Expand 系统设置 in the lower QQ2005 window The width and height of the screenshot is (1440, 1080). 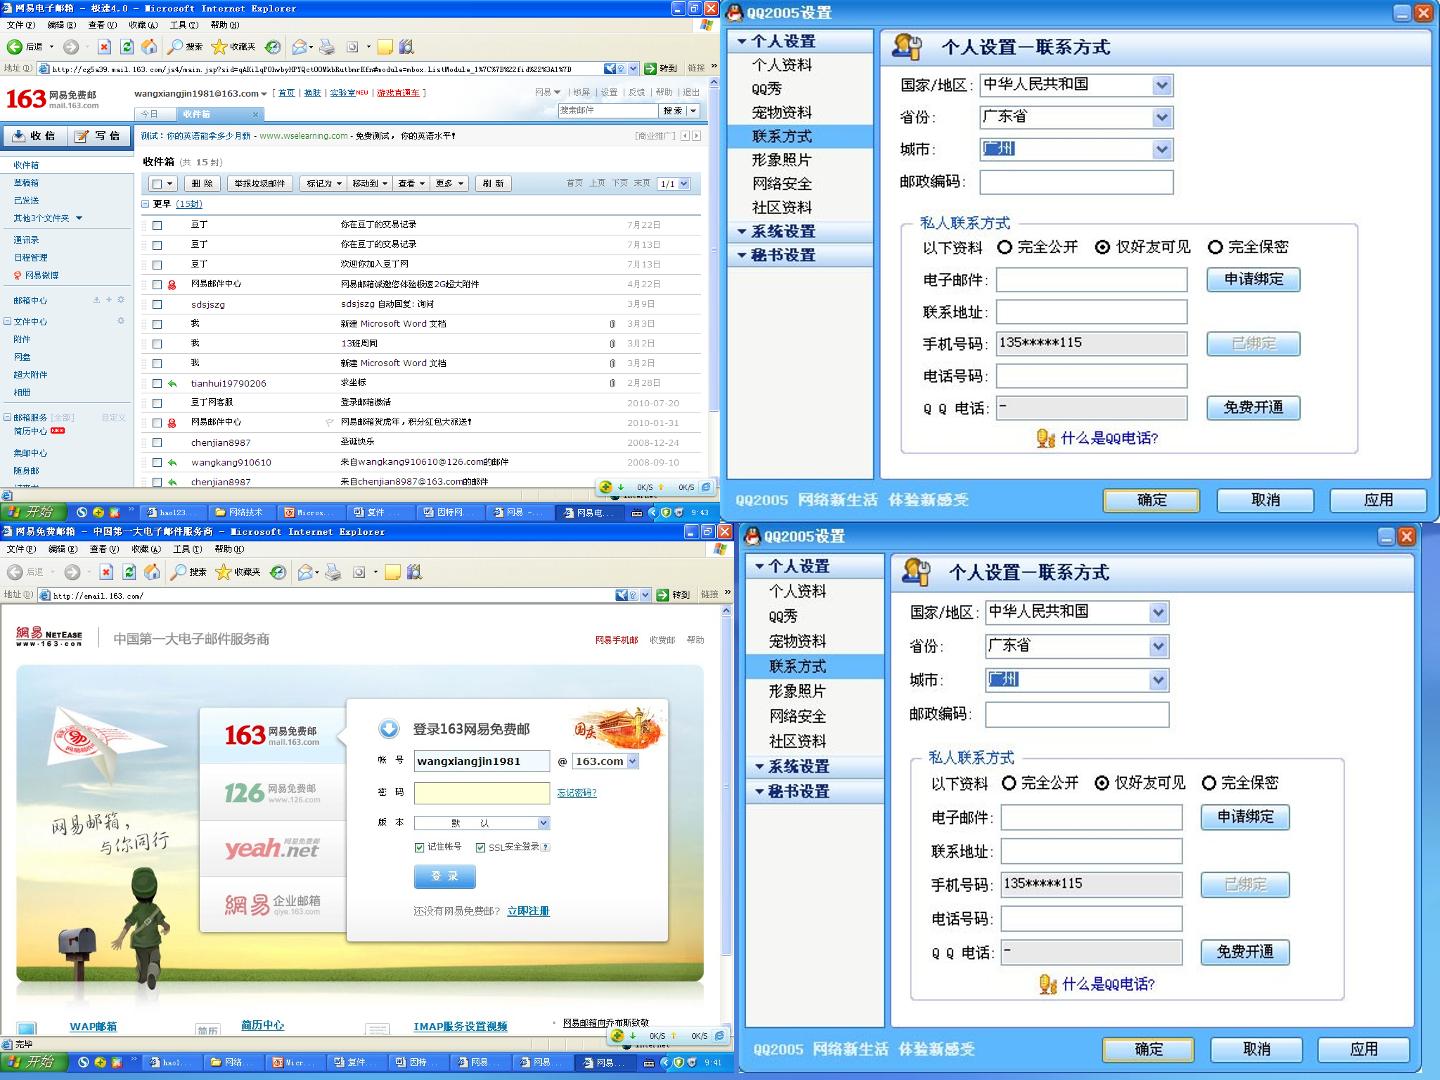coord(760,767)
